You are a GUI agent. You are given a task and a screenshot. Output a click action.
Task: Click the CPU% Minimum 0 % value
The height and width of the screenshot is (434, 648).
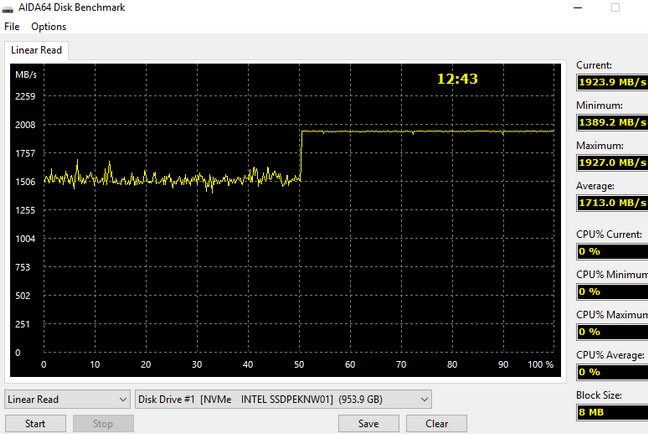(612, 292)
